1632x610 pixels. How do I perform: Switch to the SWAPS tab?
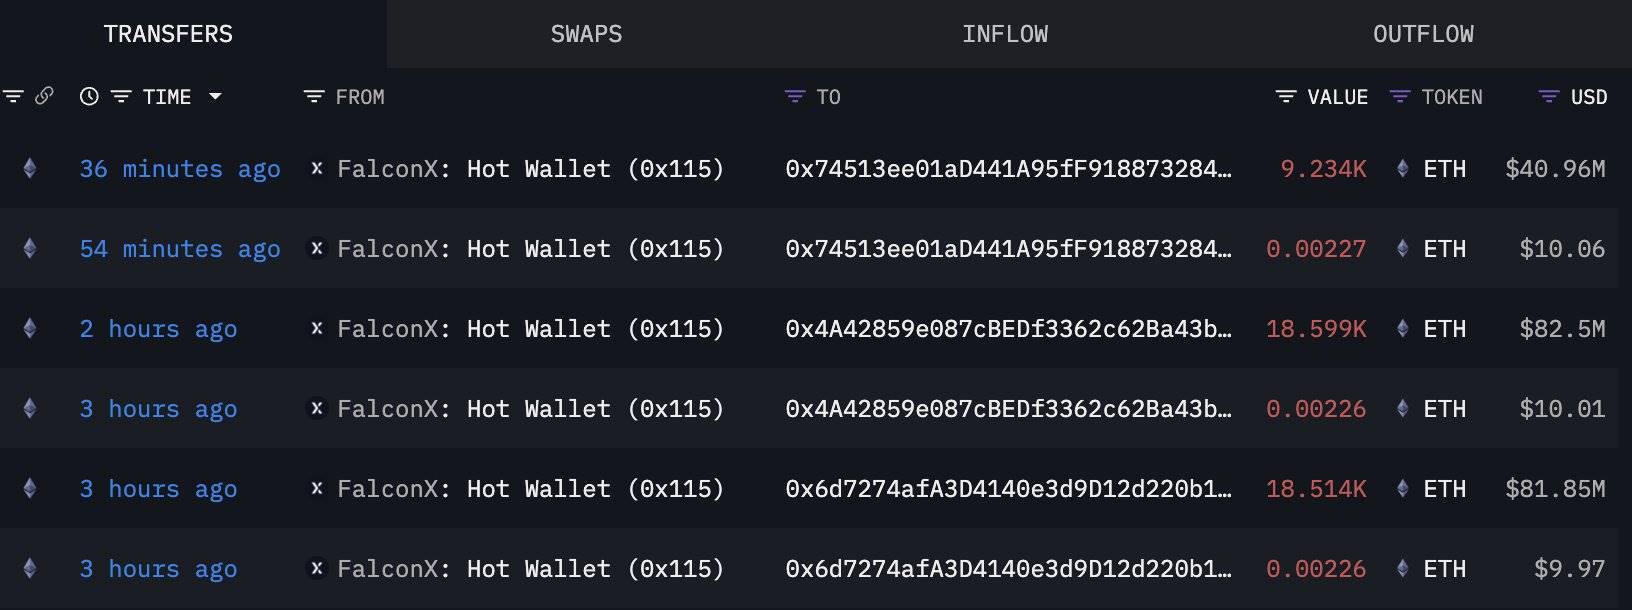coord(586,34)
